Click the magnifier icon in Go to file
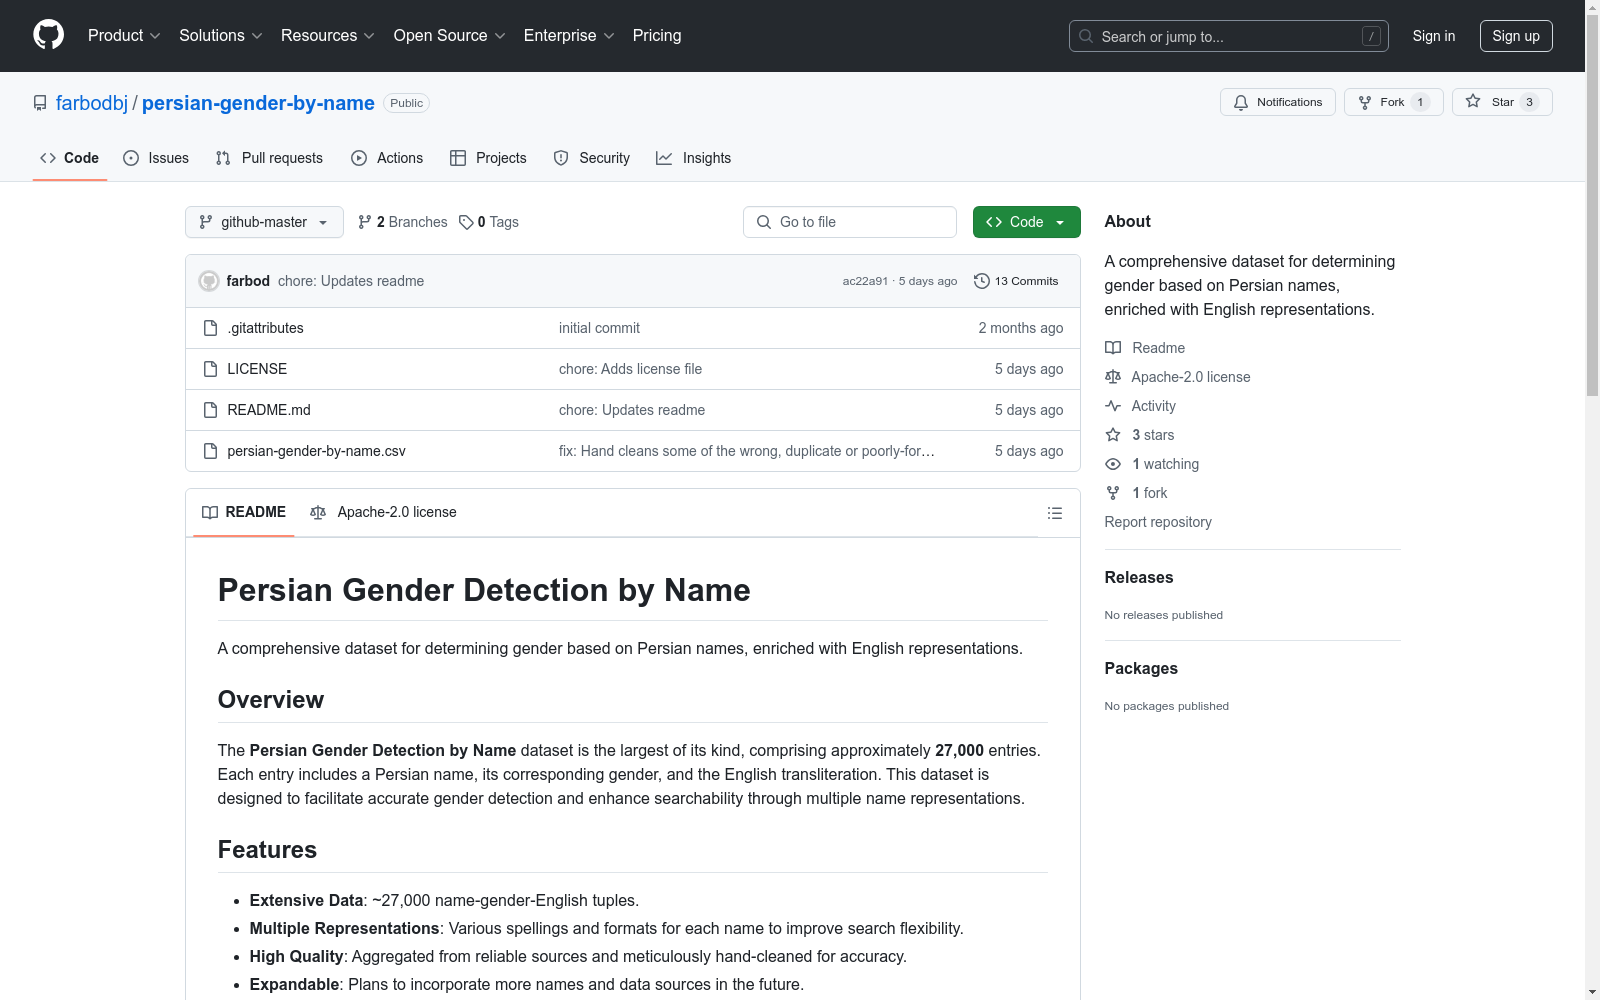Image resolution: width=1600 pixels, height=1000 pixels. tap(764, 222)
